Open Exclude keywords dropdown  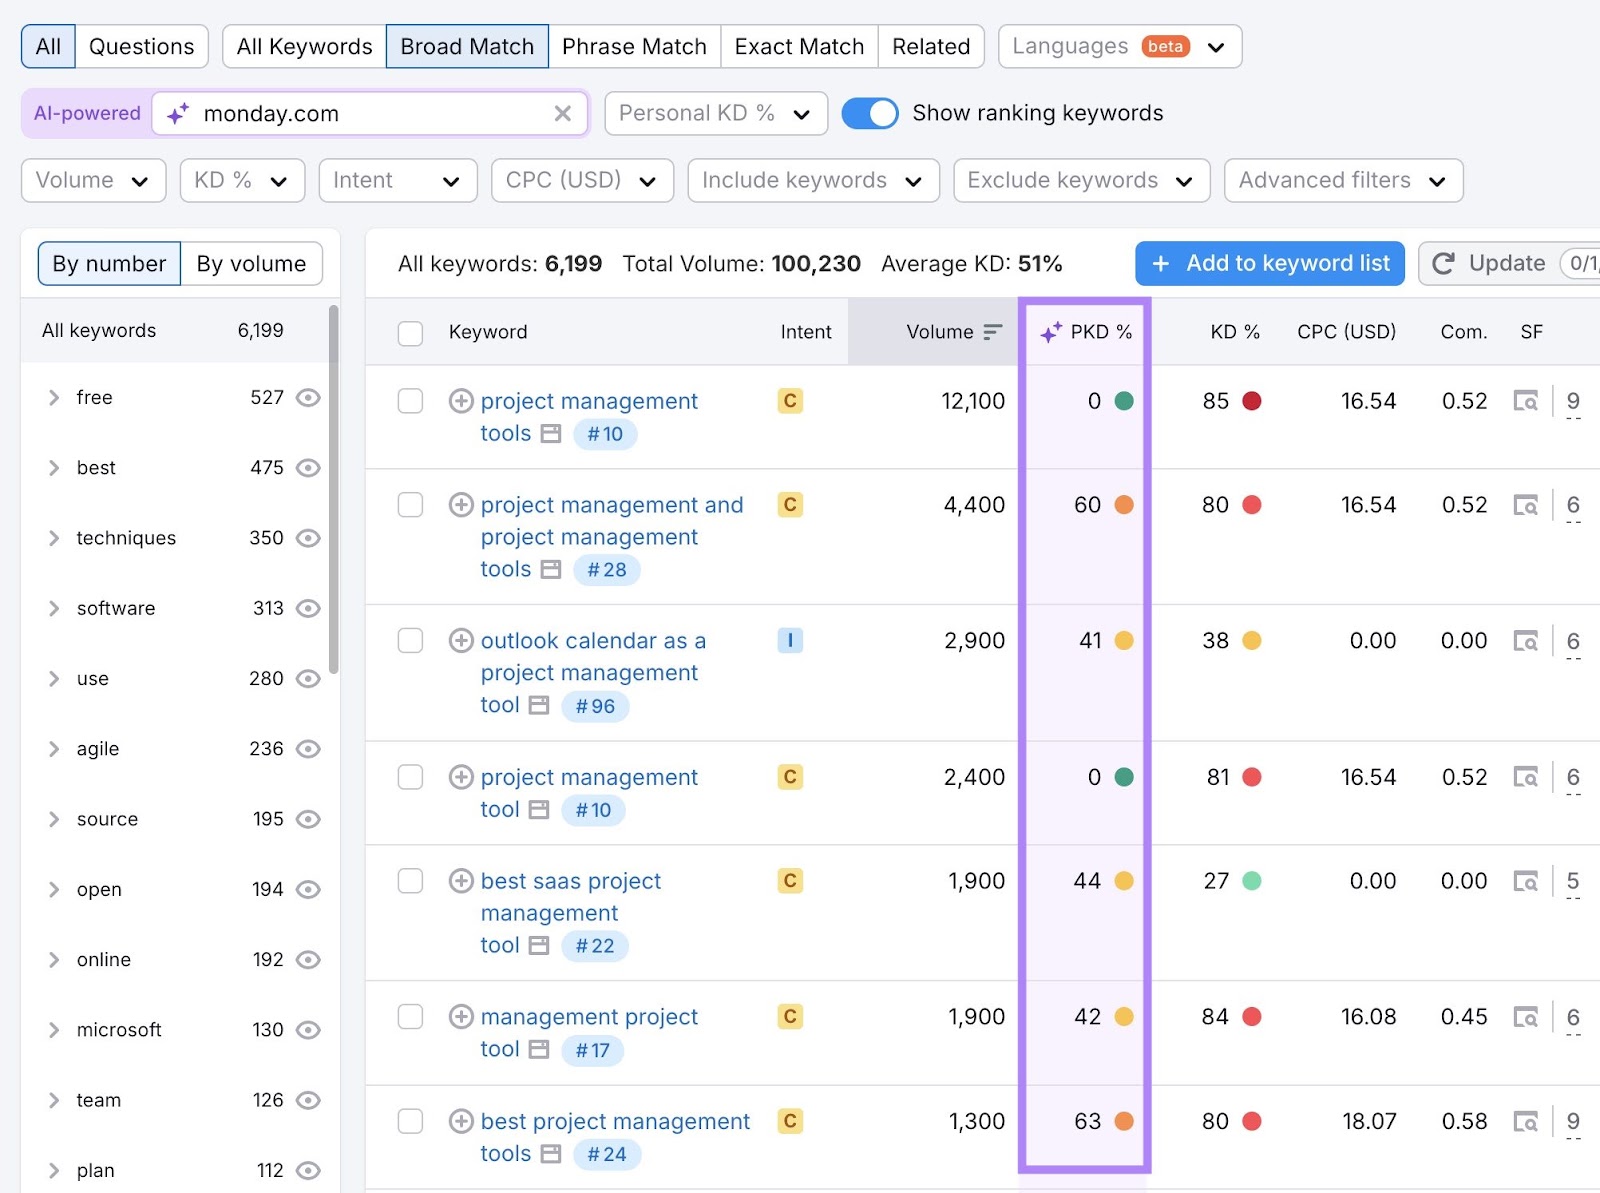(1081, 181)
